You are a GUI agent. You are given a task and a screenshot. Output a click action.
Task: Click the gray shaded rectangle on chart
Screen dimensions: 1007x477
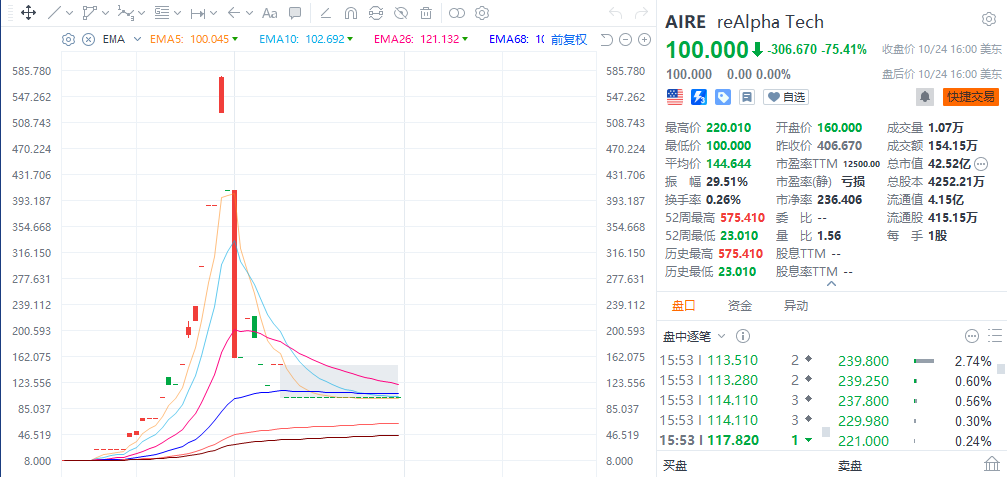pyautogui.click(x=339, y=381)
